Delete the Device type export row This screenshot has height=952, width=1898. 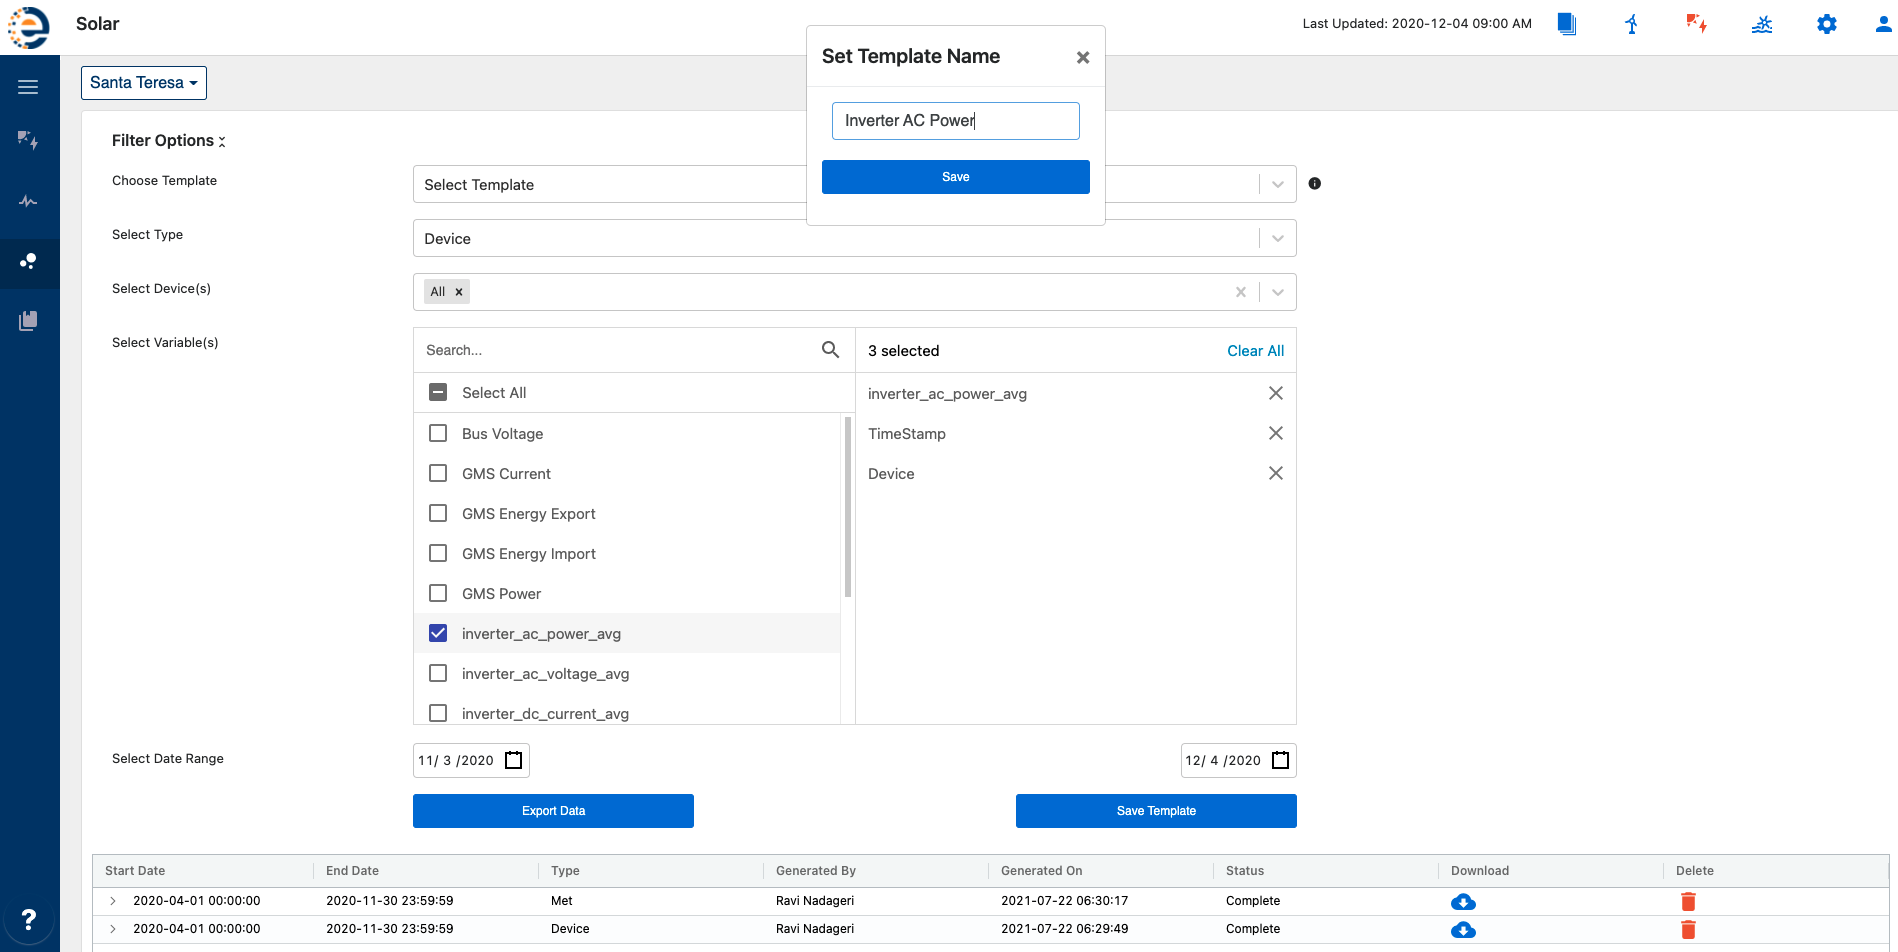pos(1688,930)
